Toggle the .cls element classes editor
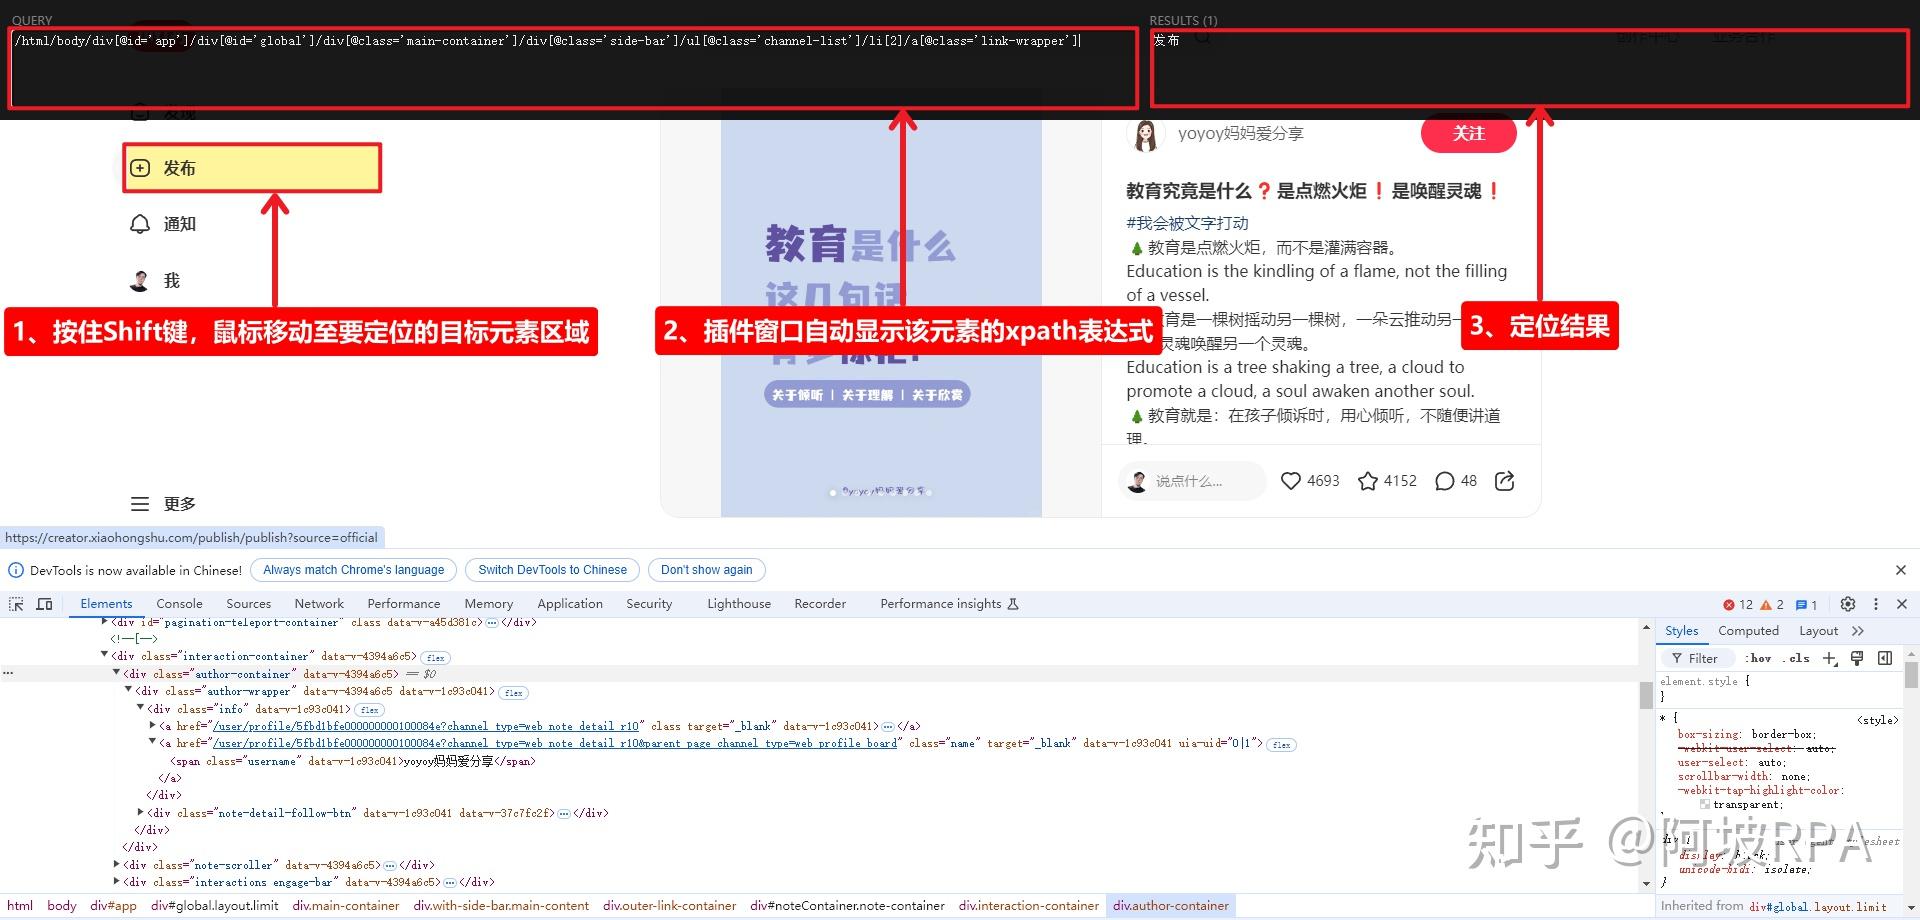This screenshot has width=1920, height=920. (1798, 659)
